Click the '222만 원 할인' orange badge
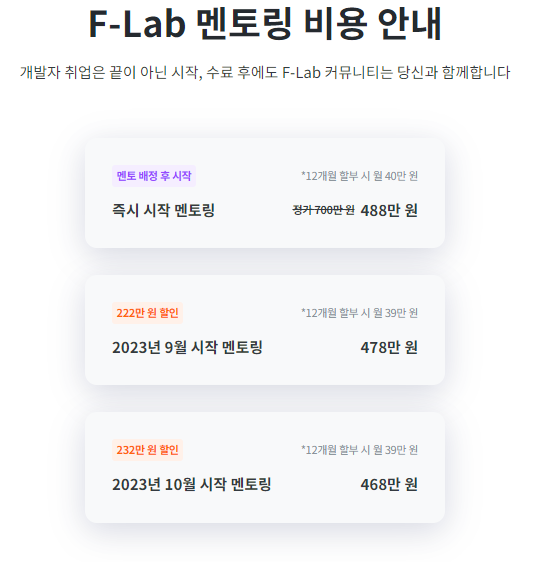 (147, 313)
